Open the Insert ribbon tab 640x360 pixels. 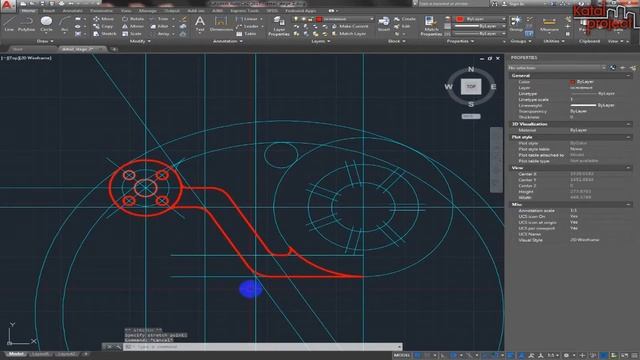[49, 11]
